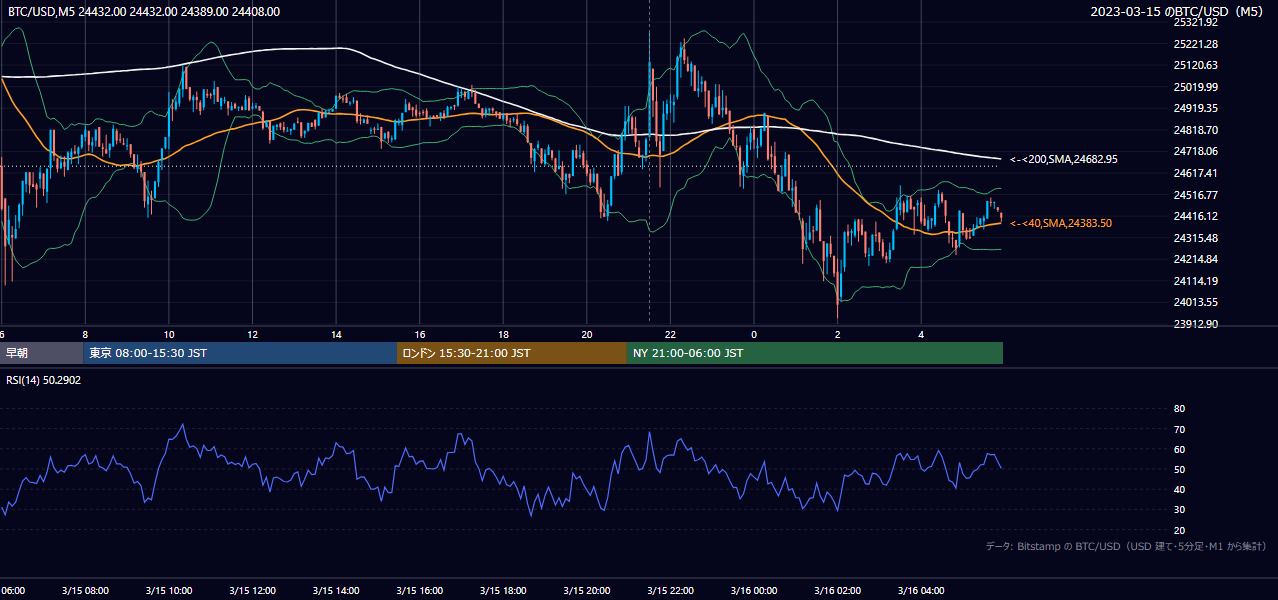Click the 3/16 02:00 bottom date label

tap(838, 591)
